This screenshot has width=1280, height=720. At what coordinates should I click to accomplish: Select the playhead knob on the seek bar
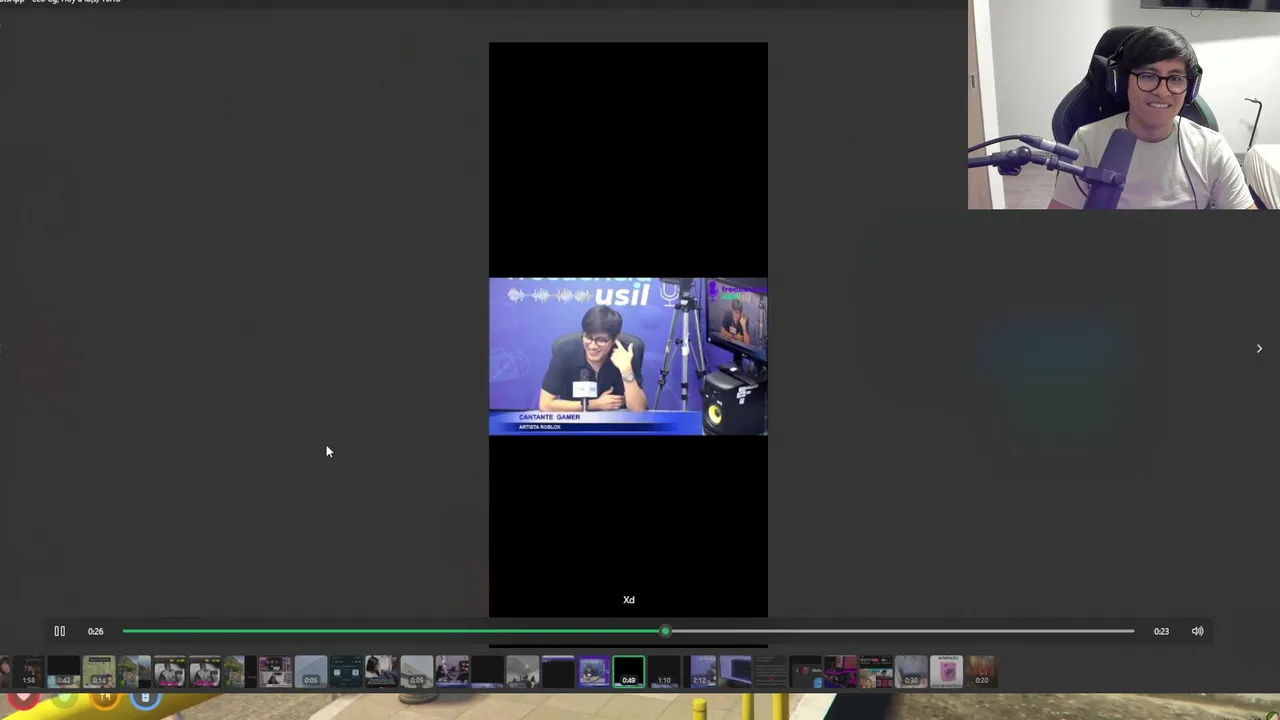coord(665,631)
